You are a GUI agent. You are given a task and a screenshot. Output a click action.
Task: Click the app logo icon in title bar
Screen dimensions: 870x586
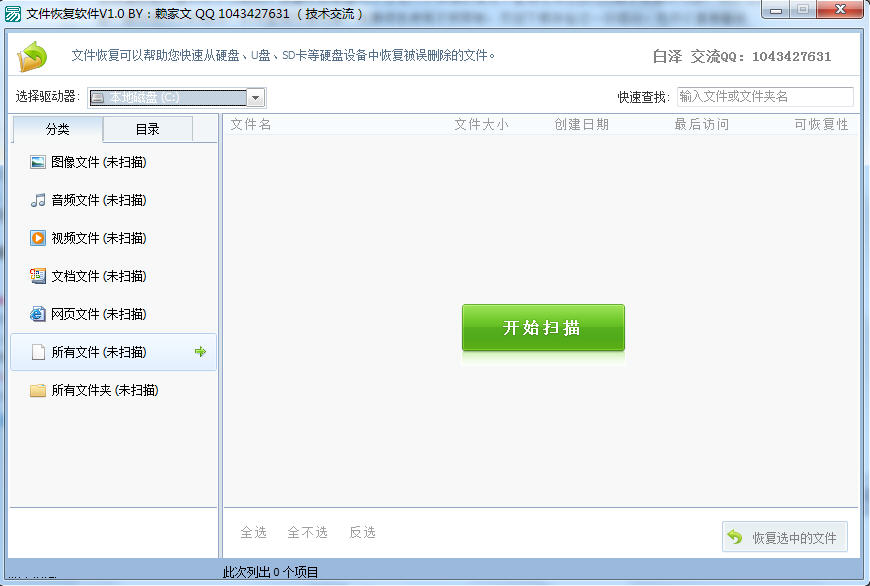pyautogui.click(x=12, y=13)
